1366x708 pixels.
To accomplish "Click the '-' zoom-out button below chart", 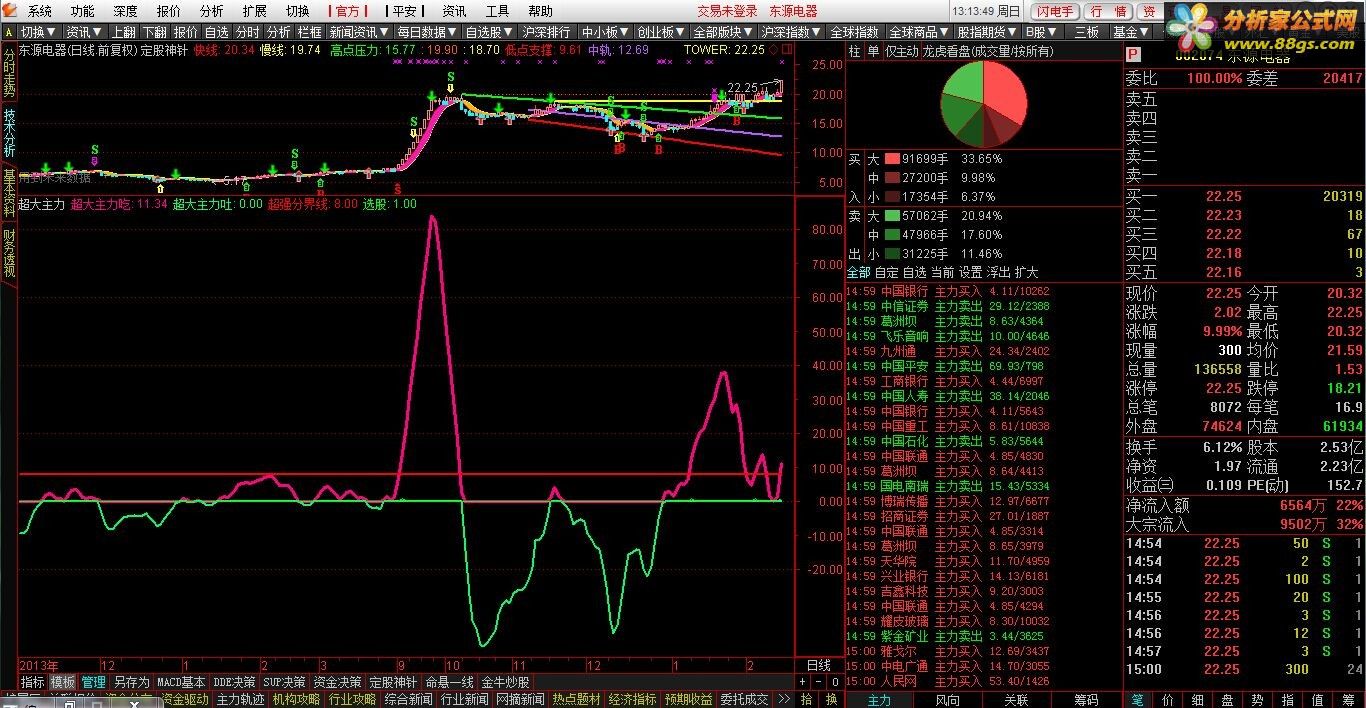I will pos(819,682).
